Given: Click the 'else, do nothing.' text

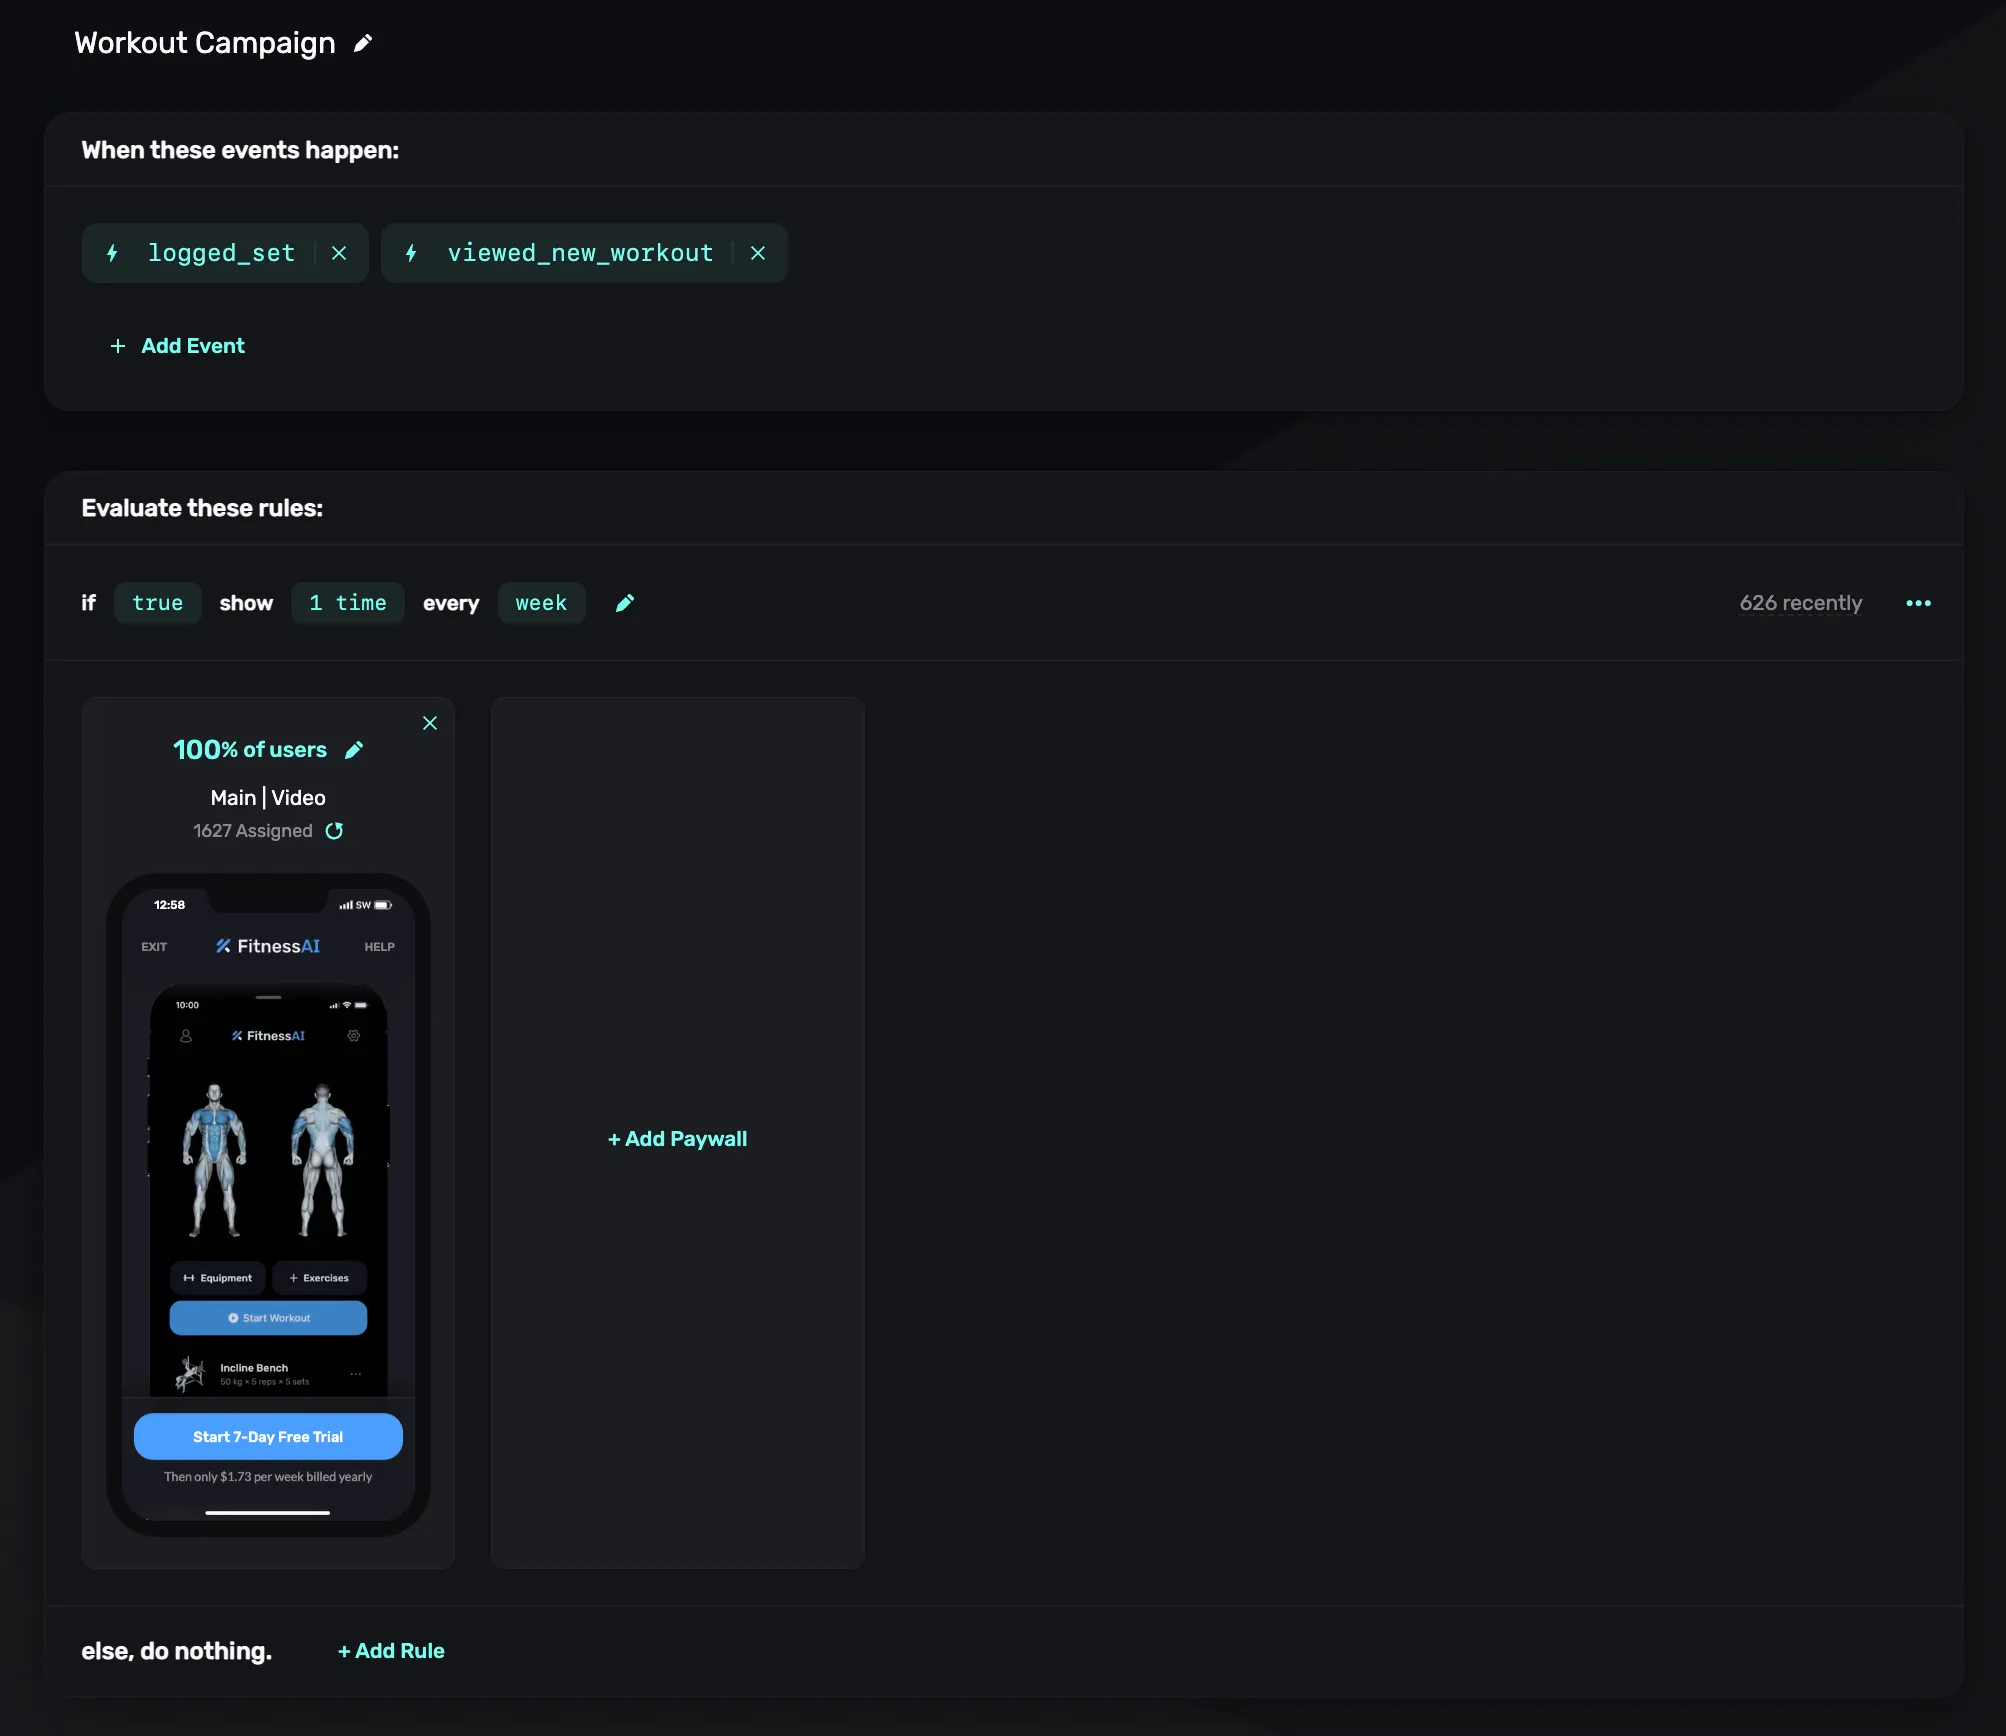Looking at the screenshot, I should [x=176, y=1651].
